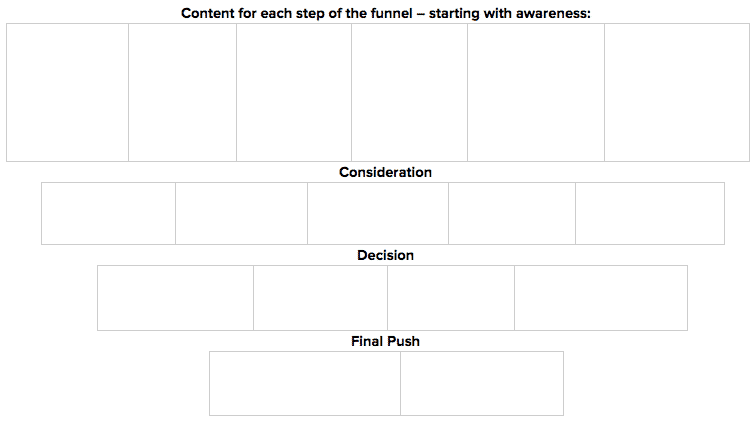Click the first cell under Consideration
Viewport: 754px width, 429px height.
click(108, 213)
